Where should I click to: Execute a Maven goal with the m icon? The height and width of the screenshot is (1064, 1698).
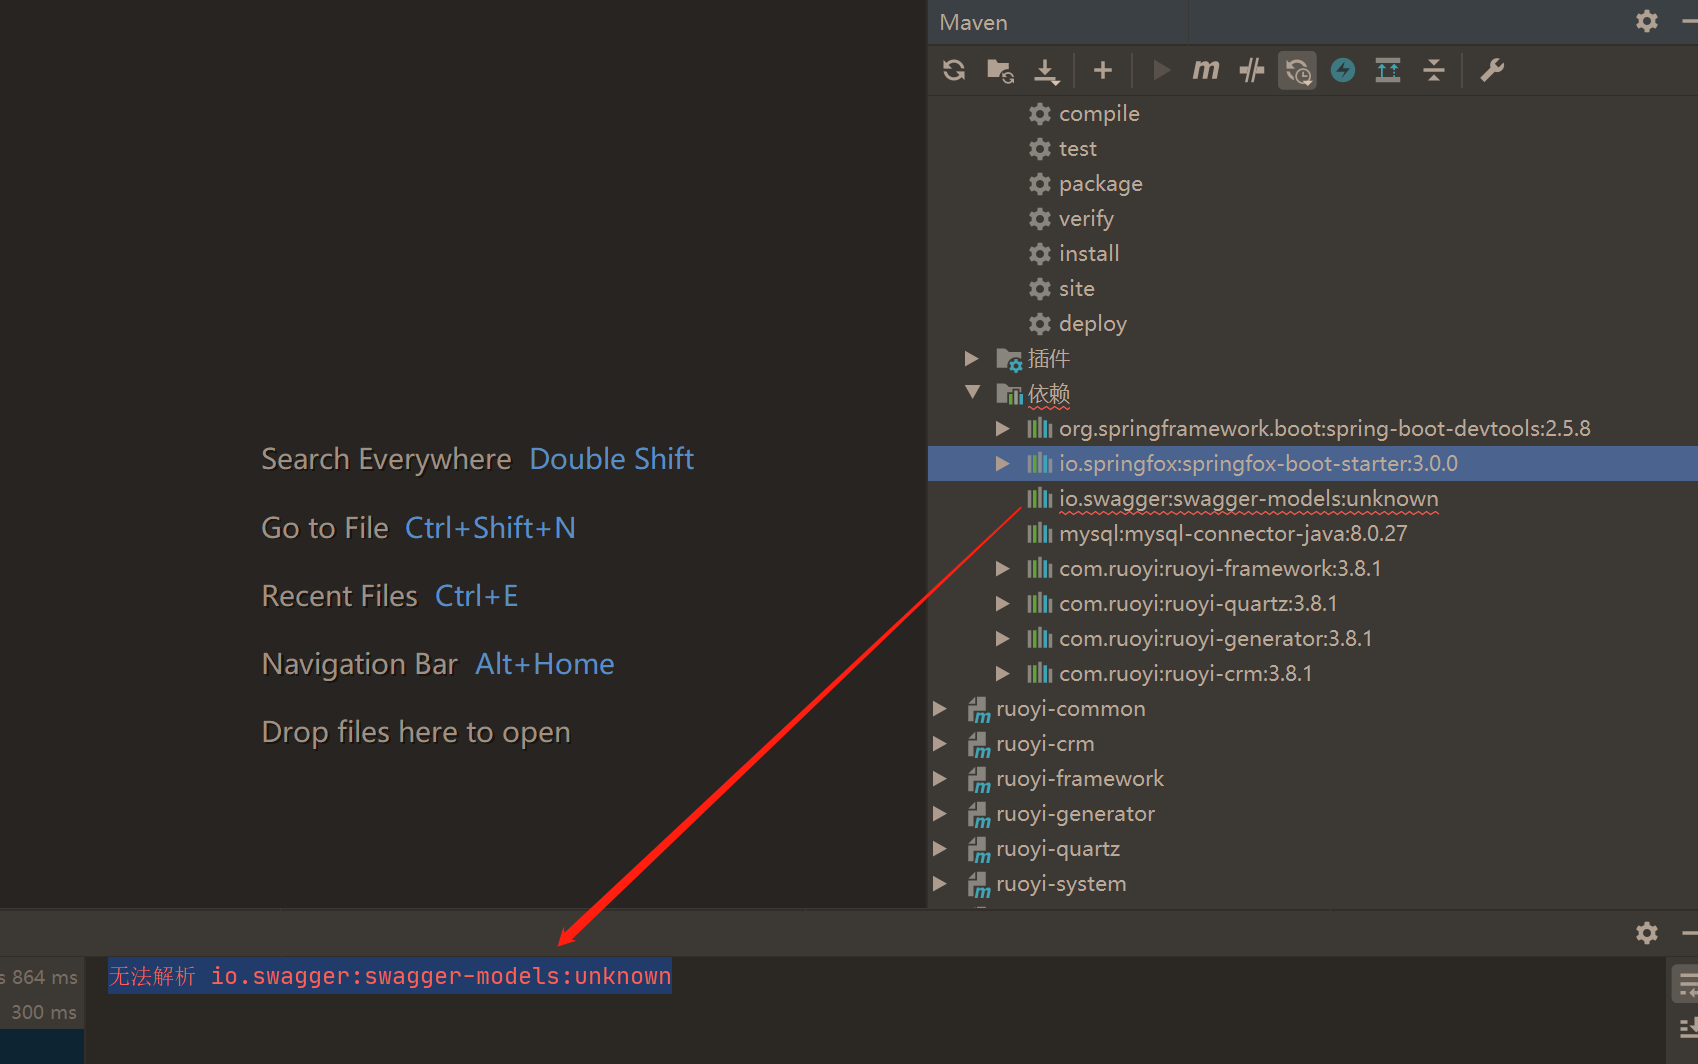[1205, 70]
